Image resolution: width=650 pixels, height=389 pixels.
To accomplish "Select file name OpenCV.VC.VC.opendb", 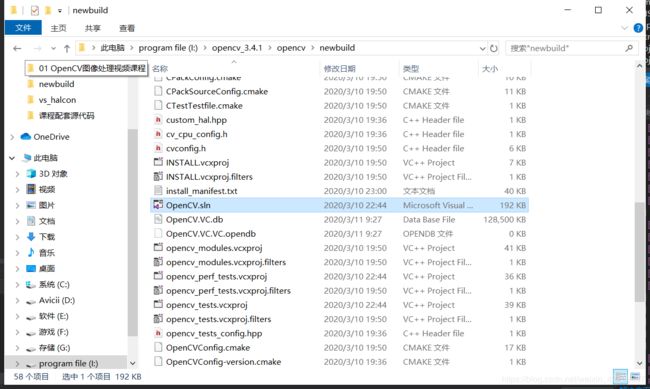I will click(211, 233).
